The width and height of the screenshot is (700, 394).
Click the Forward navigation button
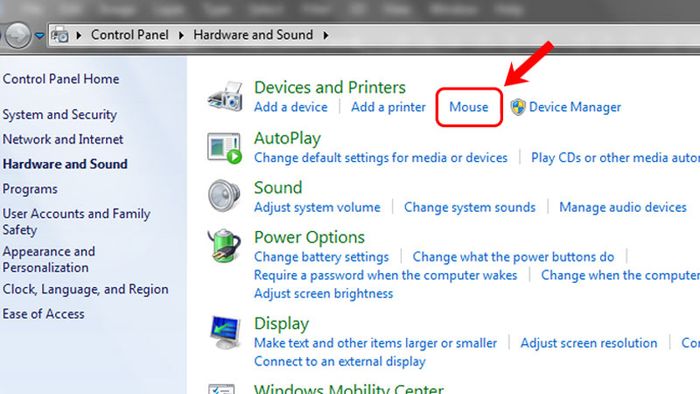point(18,34)
